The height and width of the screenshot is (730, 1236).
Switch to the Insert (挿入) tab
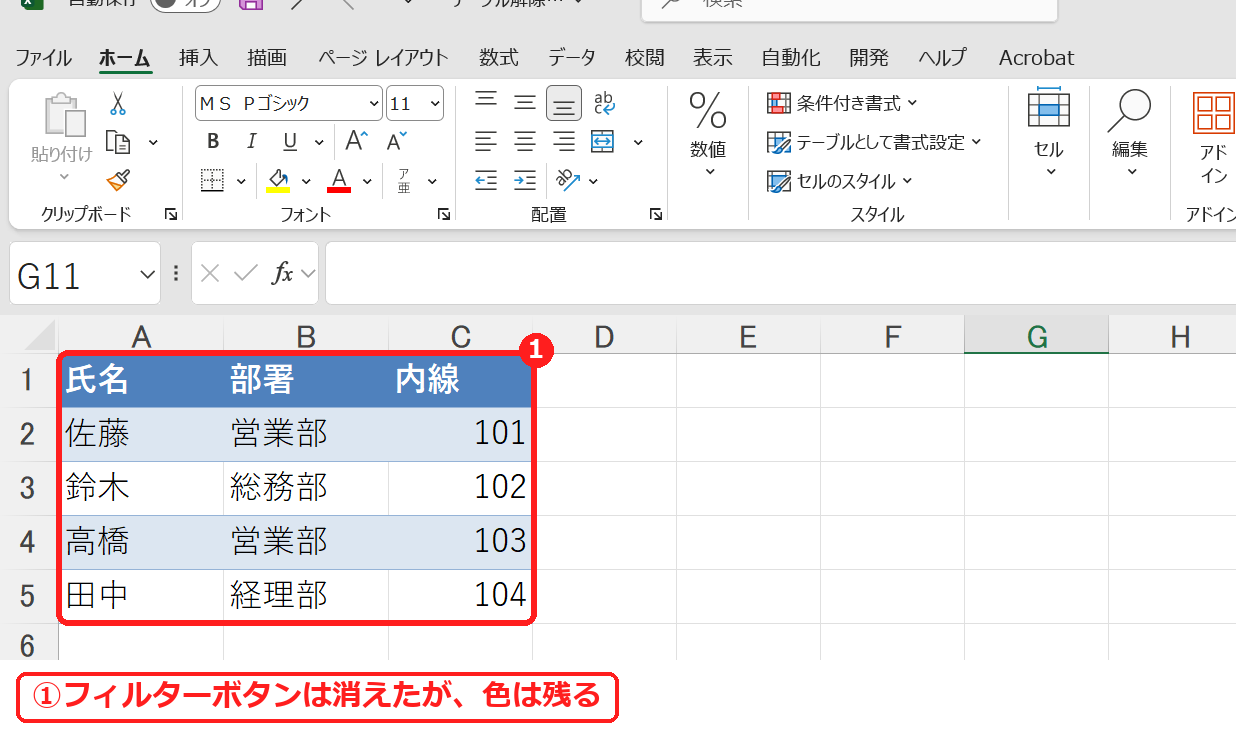198,57
